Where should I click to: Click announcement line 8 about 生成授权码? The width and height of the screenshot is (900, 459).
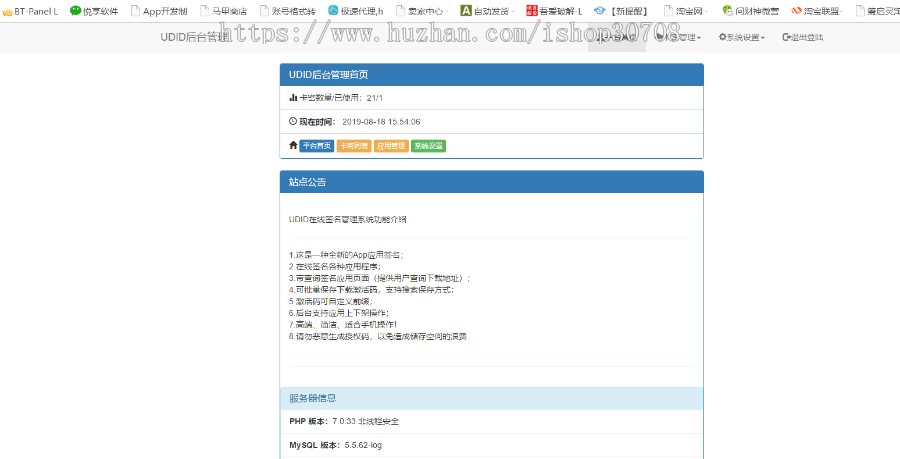(x=378, y=336)
